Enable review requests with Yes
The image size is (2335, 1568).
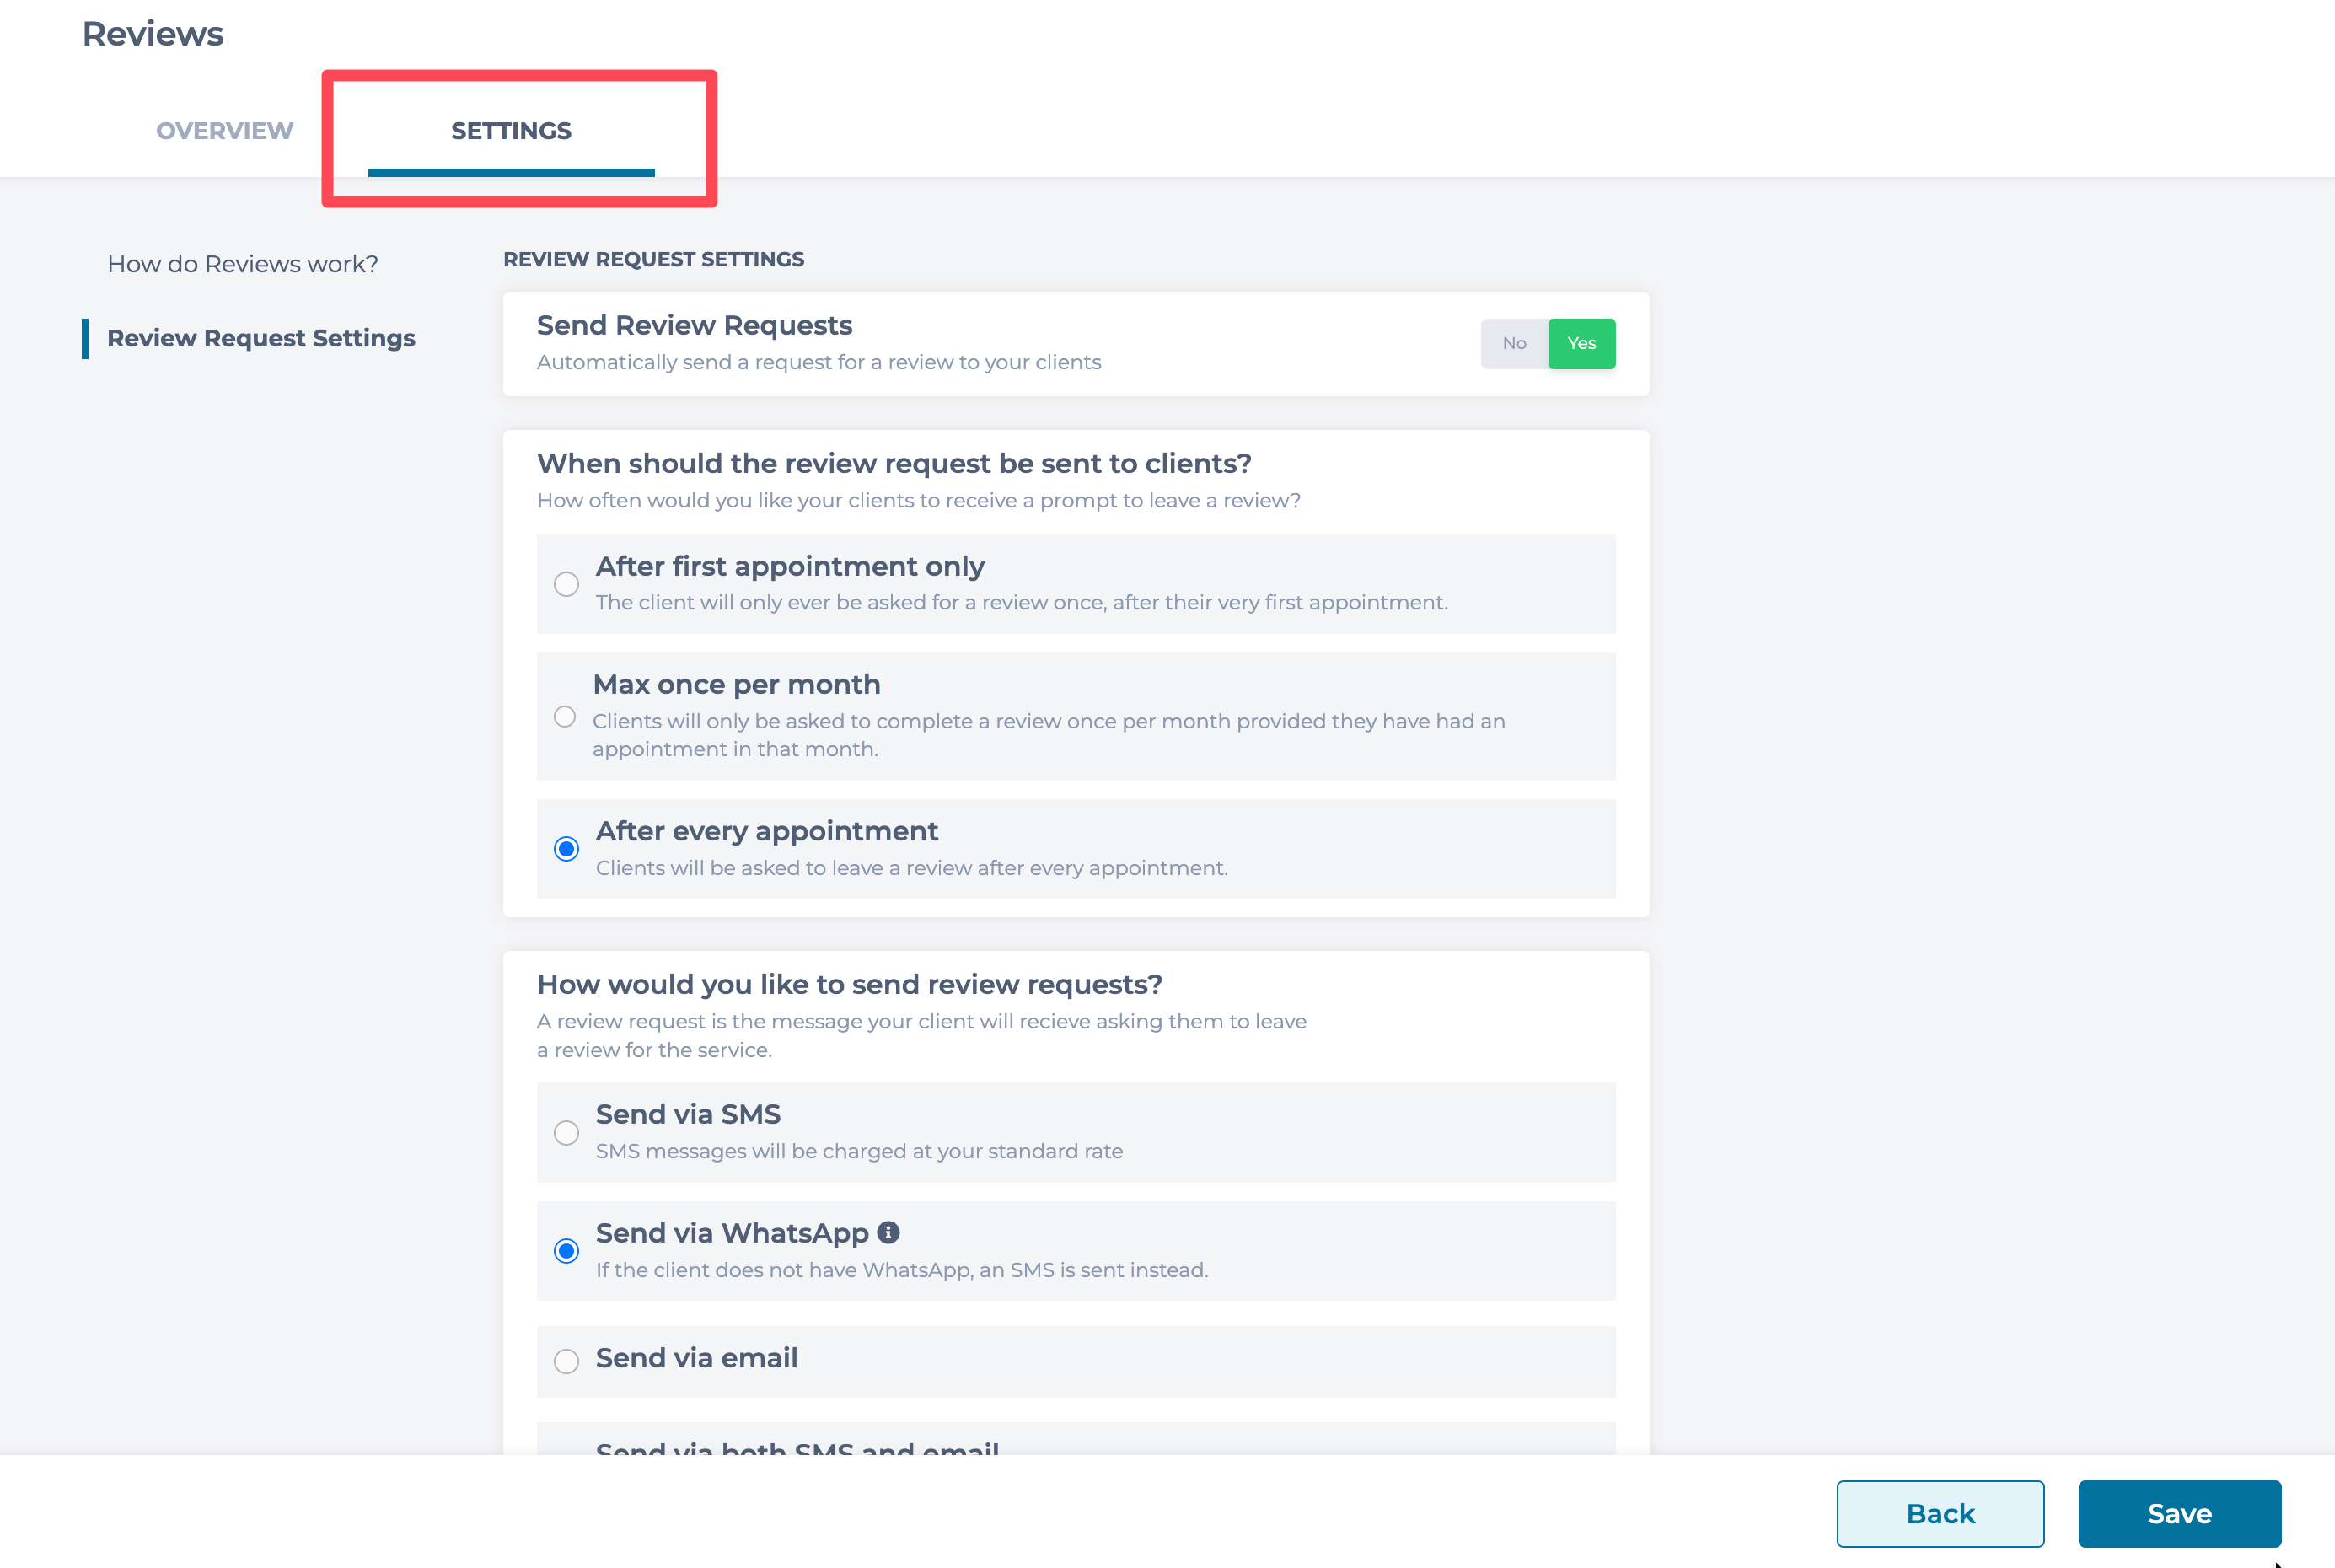point(1581,344)
